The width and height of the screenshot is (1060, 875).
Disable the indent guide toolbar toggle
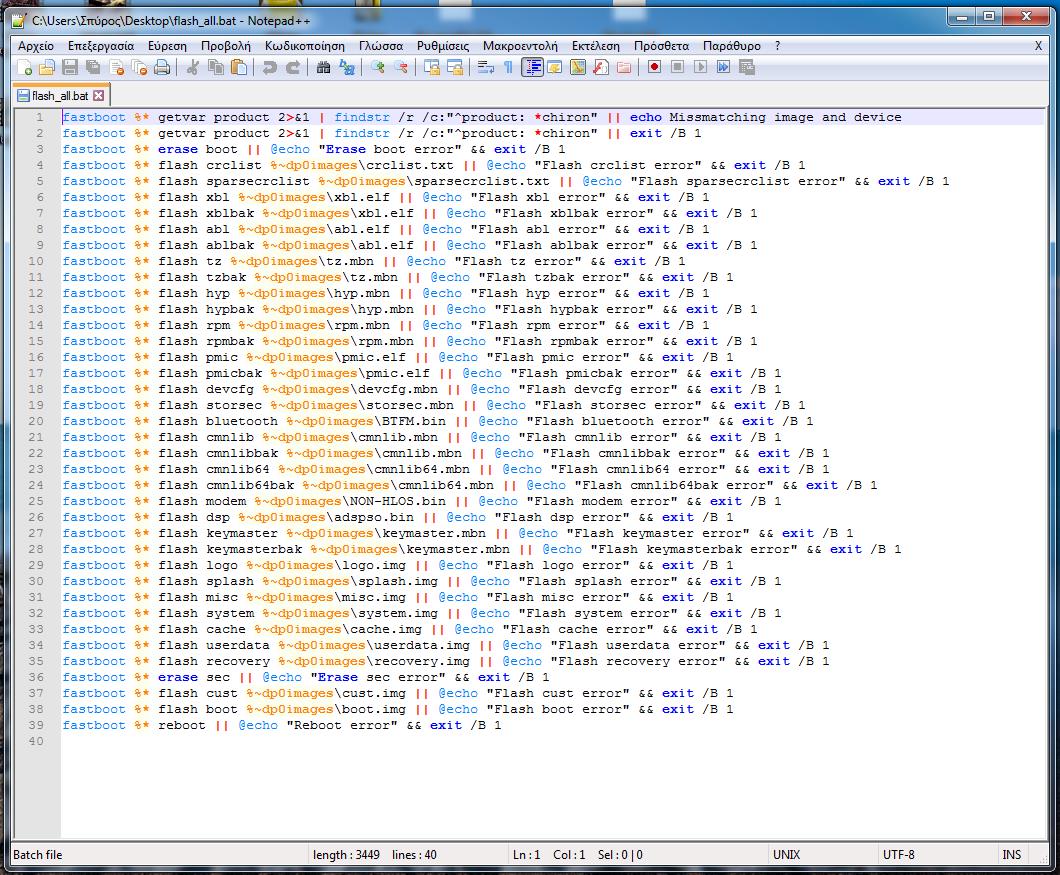click(x=532, y=68)
